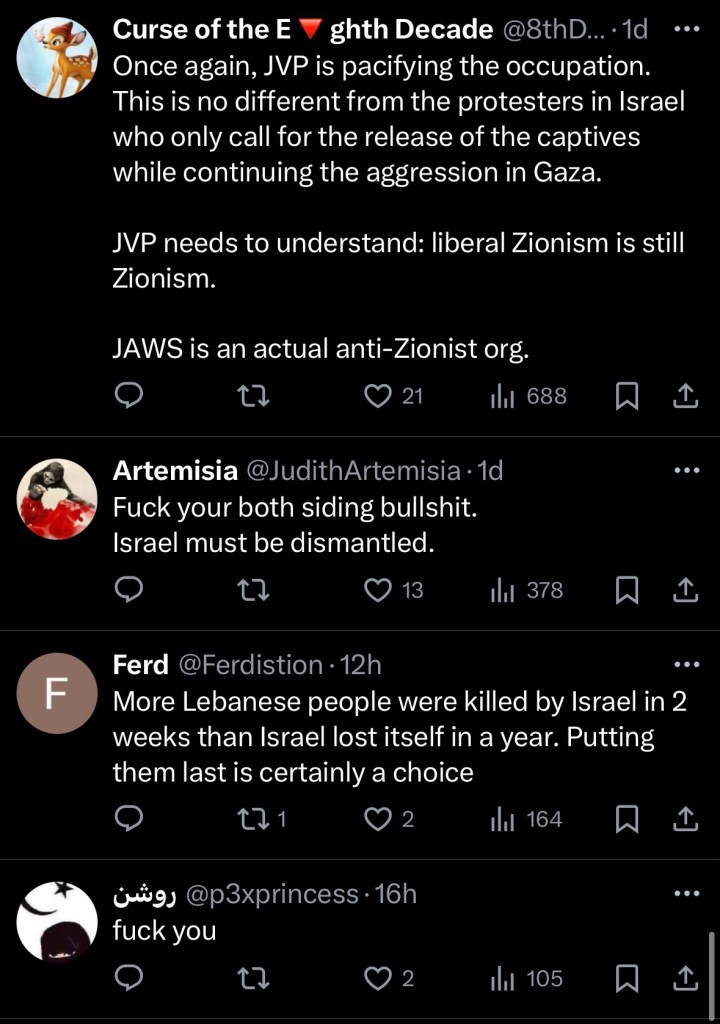The width and height of the screenshot is (720, 1024).
Task: Open Artemisia's profile picture
Action: [58, 498]
